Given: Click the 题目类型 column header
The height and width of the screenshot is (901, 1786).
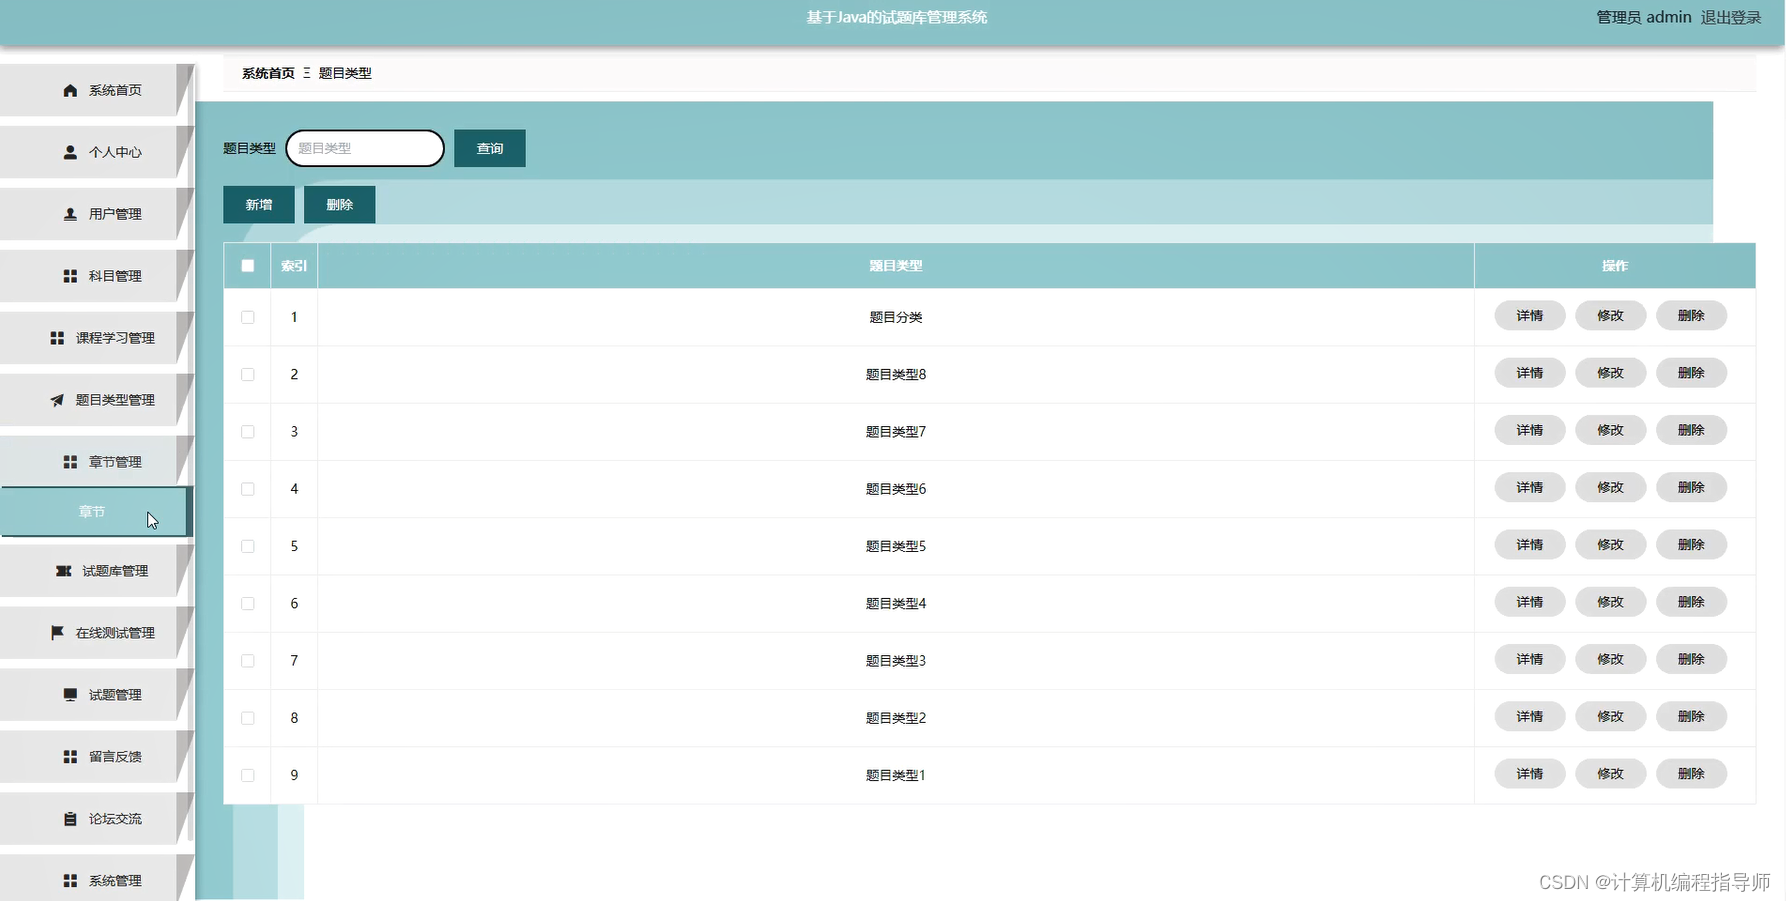Looking at the screenshot, I should [x=896, y=266].
